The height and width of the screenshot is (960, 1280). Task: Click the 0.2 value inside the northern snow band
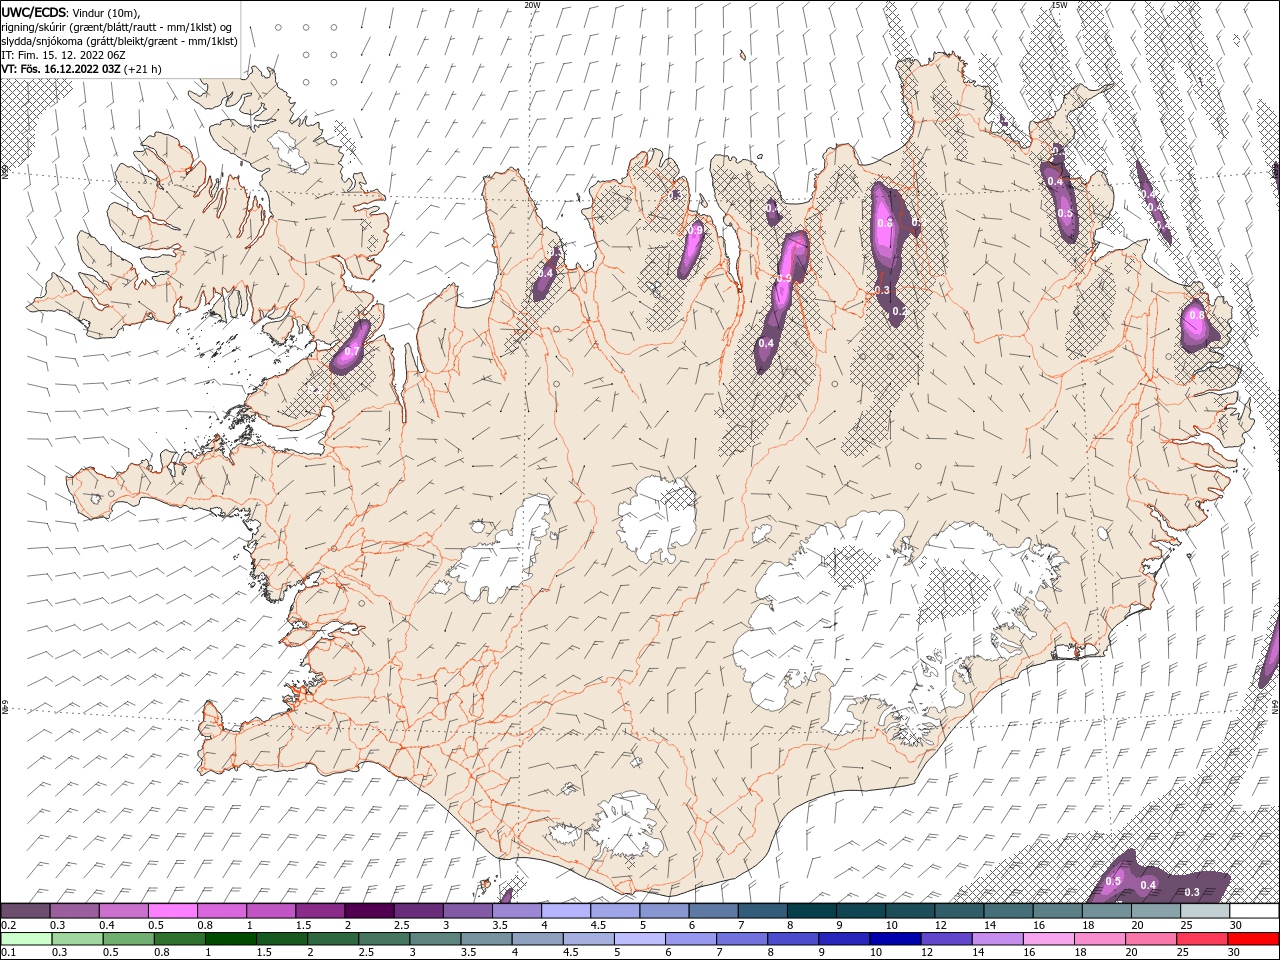point(899,311)
